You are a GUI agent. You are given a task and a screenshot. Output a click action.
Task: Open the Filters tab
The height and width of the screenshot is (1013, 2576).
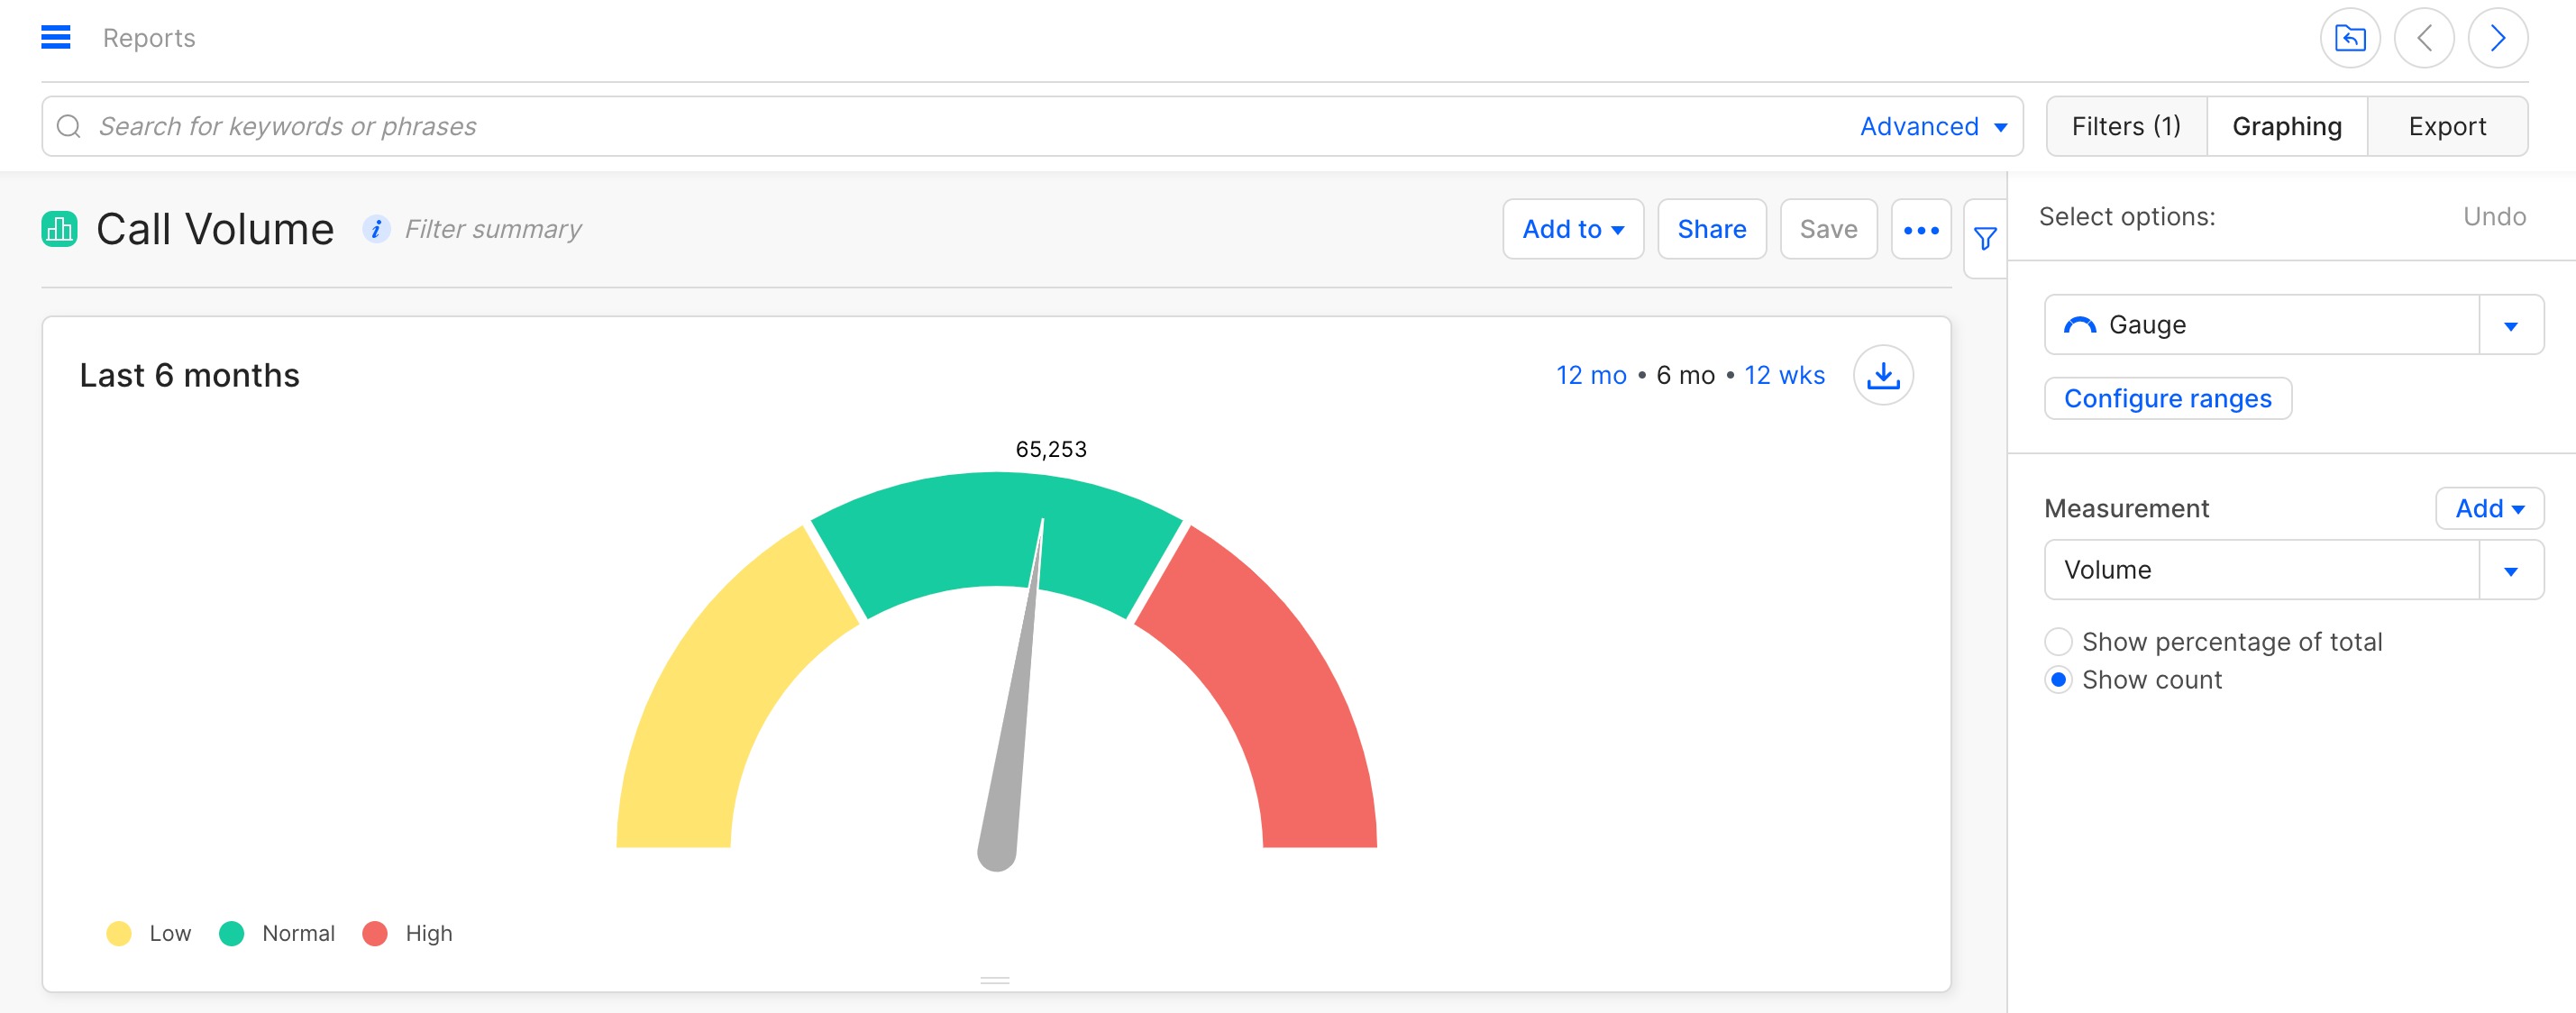coord(2125,126)
